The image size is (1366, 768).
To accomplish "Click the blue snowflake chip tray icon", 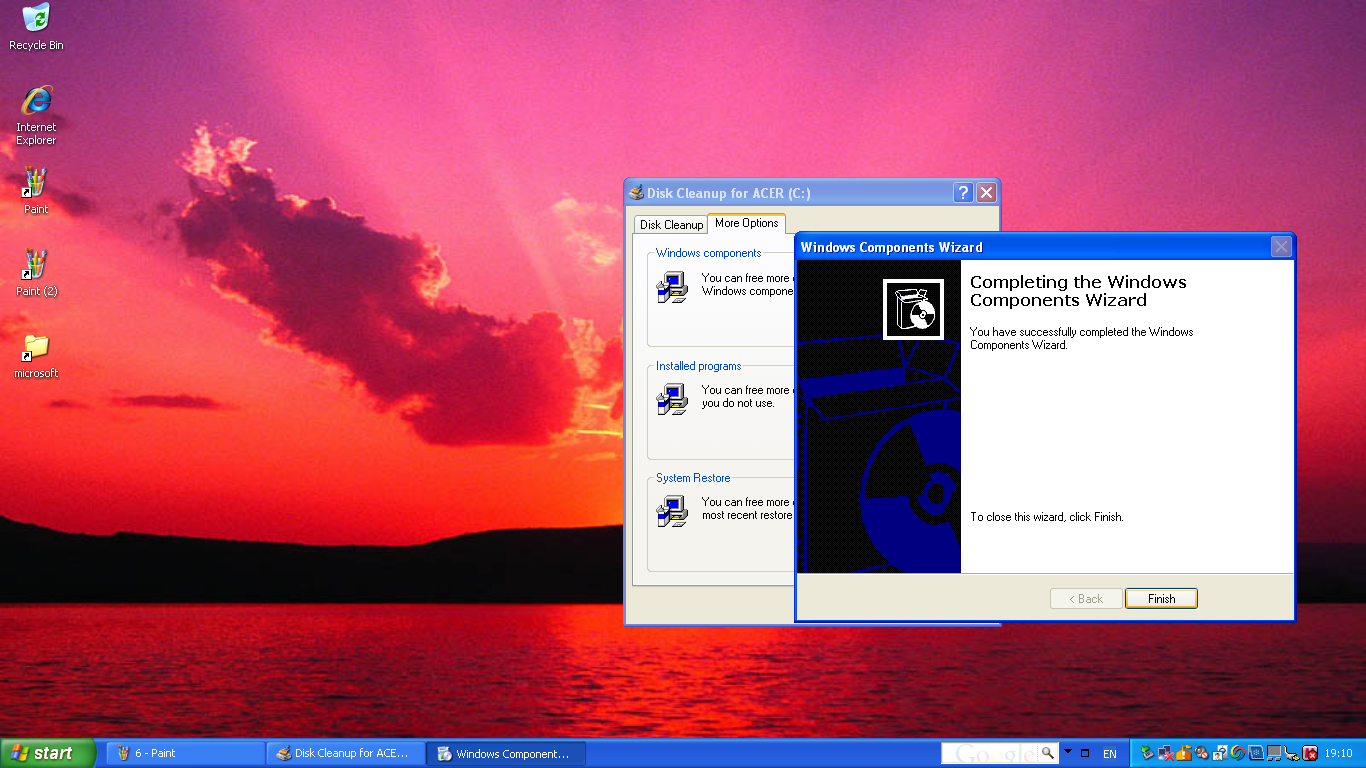I will click(x=1255, y=753).
